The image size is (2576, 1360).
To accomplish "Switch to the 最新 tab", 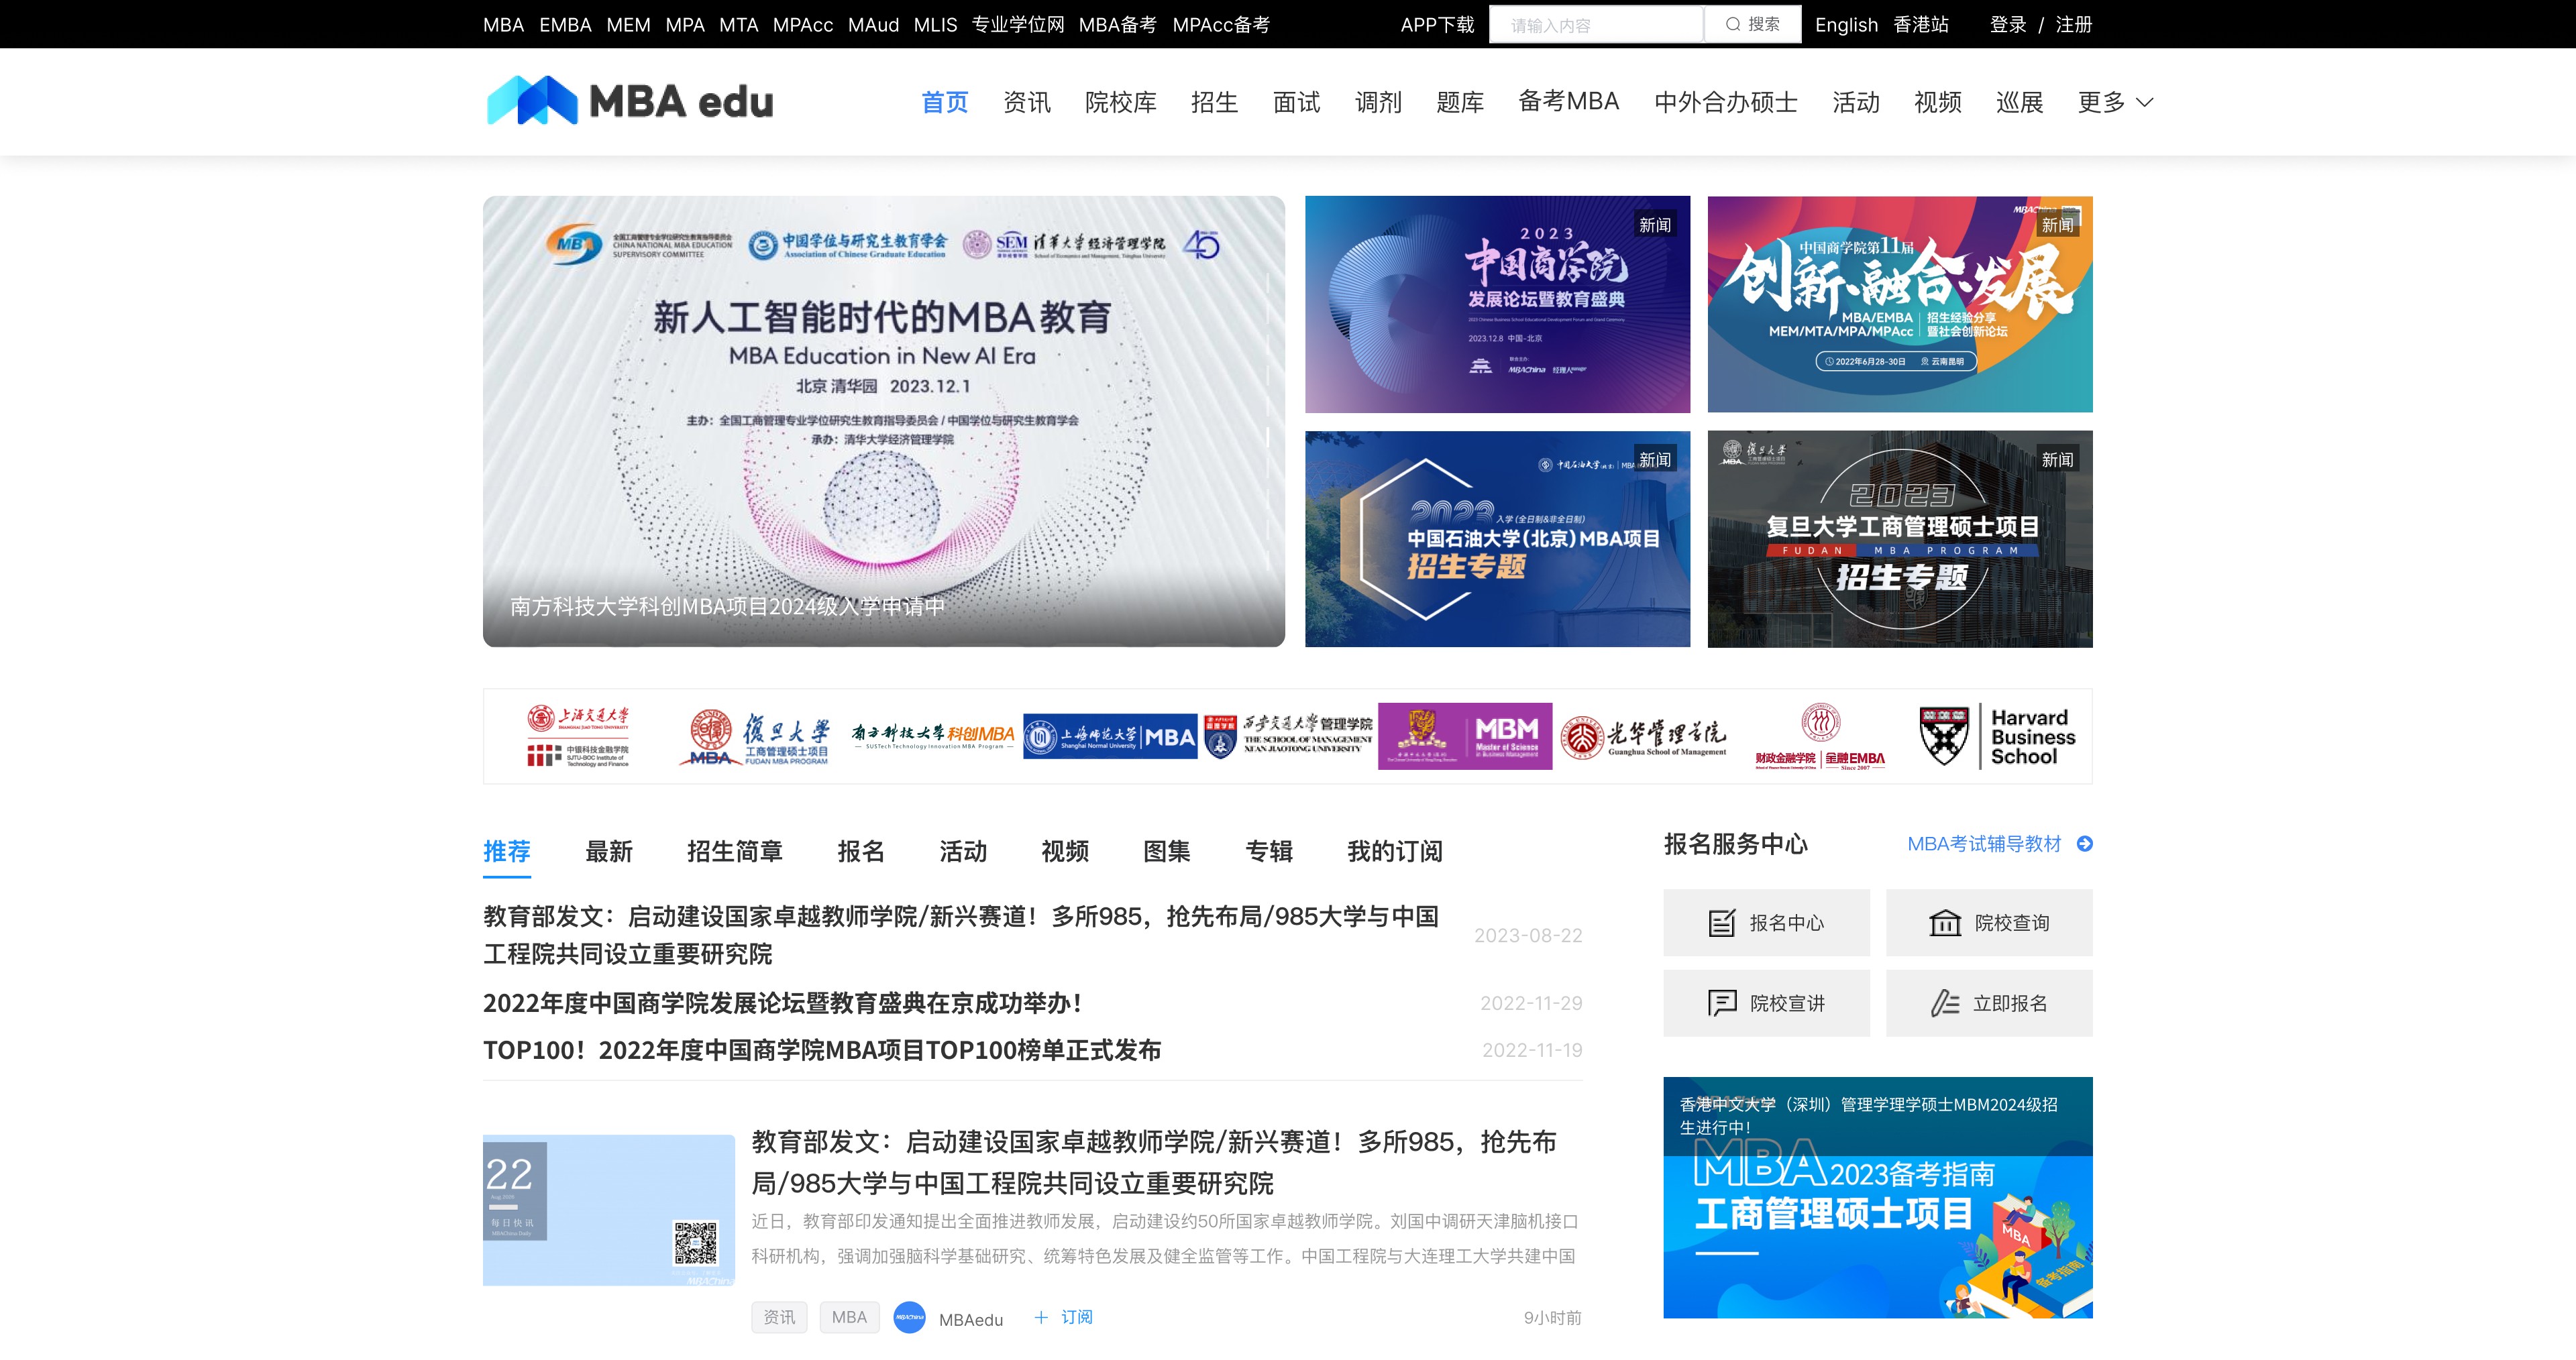I will pyautogui.click(x=609, y=851).
